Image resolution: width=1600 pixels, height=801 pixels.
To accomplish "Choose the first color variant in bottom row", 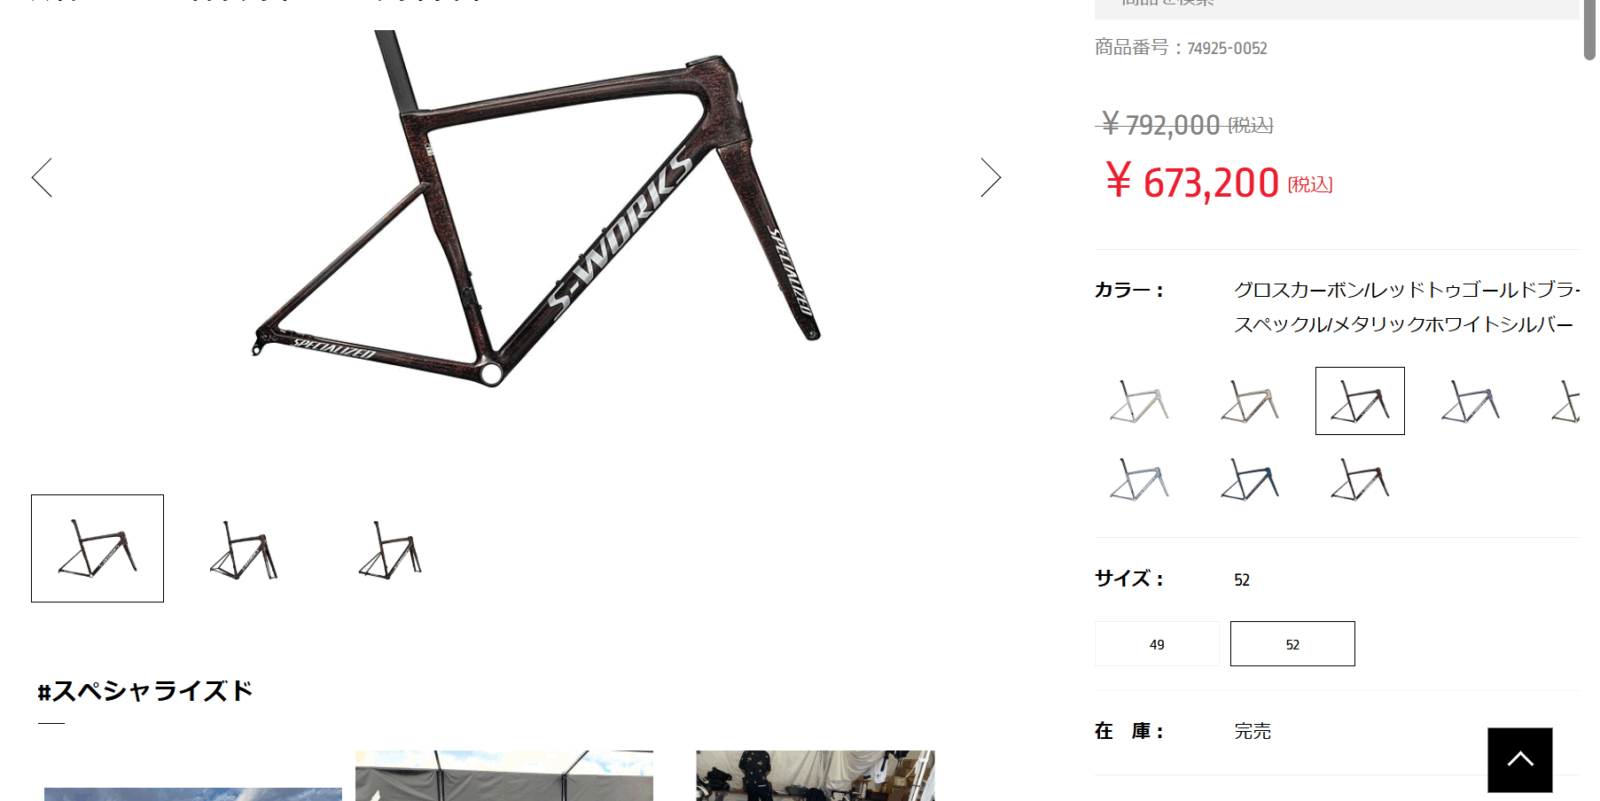I will click(1139, 479).
